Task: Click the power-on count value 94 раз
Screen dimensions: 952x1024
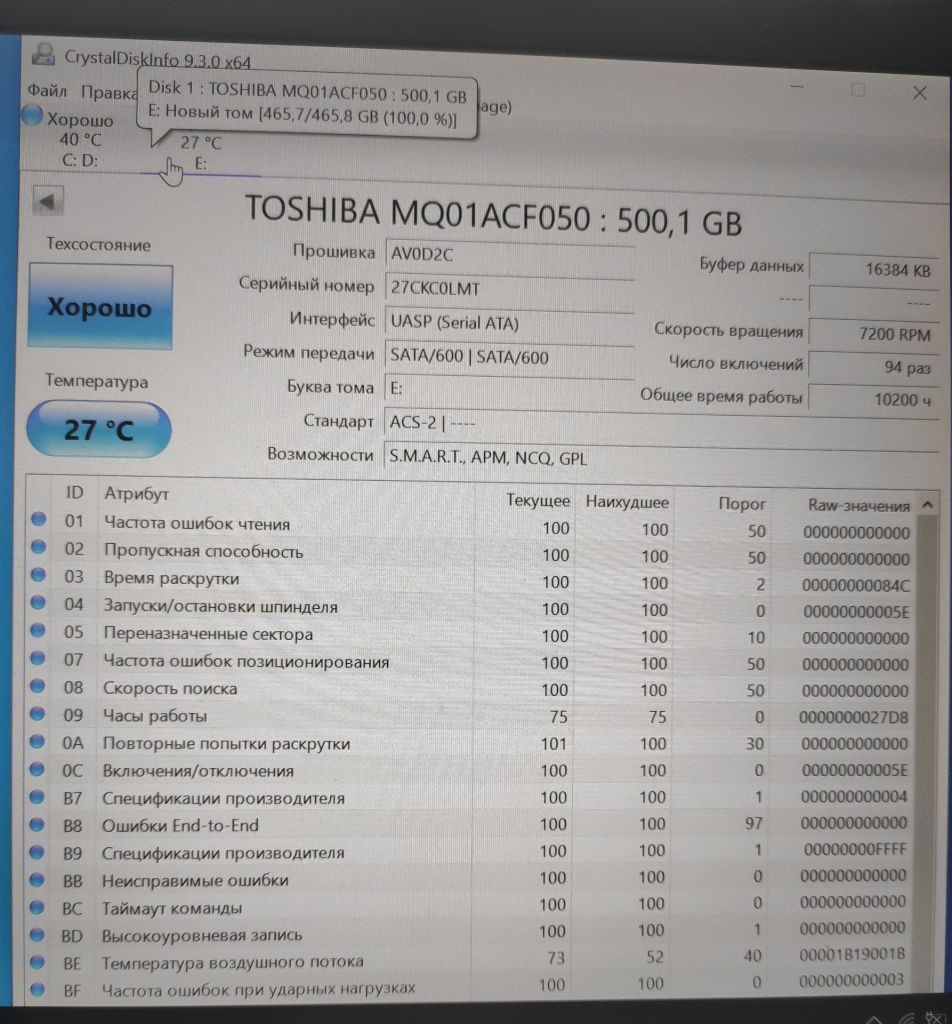Action: point(874,367)
